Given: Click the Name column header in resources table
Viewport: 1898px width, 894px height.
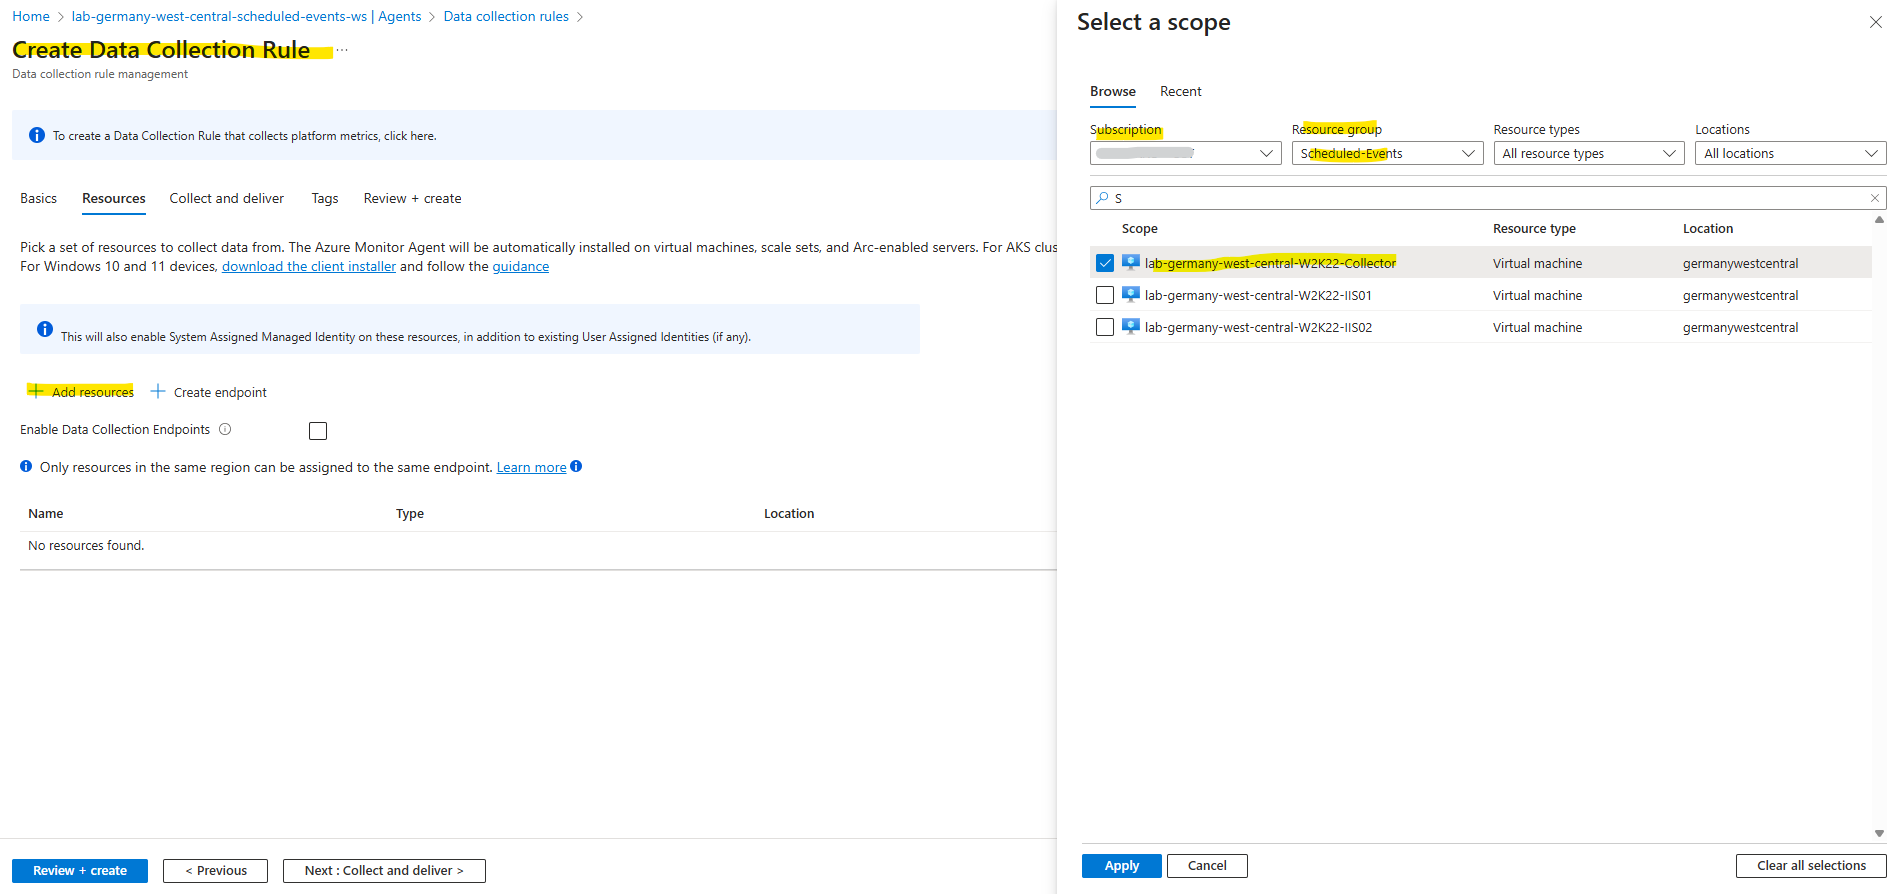Looking at the screenshot, I should 46,513.
